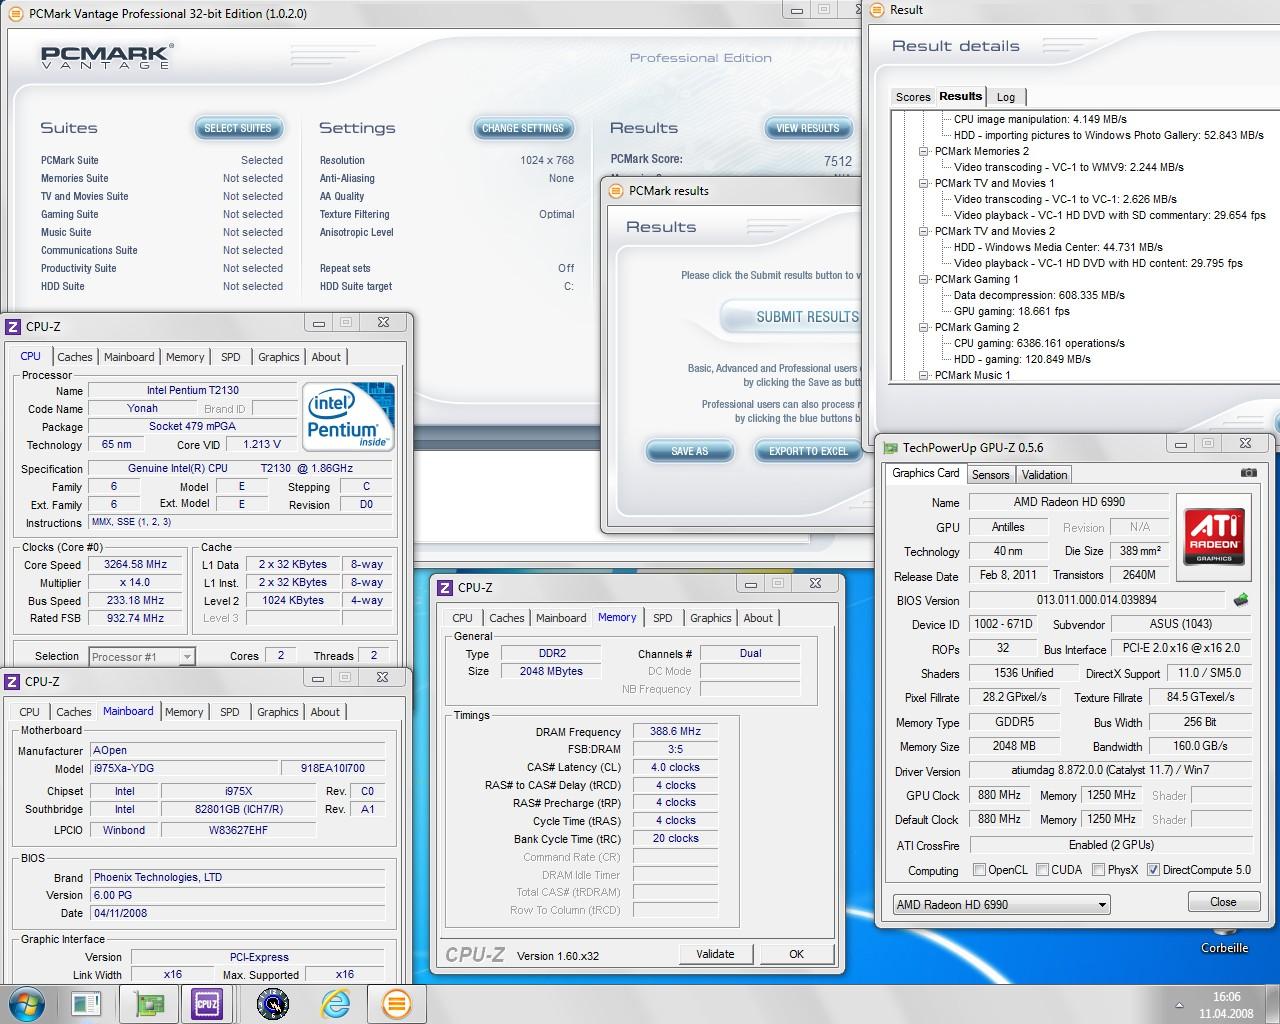Click the Core Speed value 3264.58 MHz

(136, 565)
